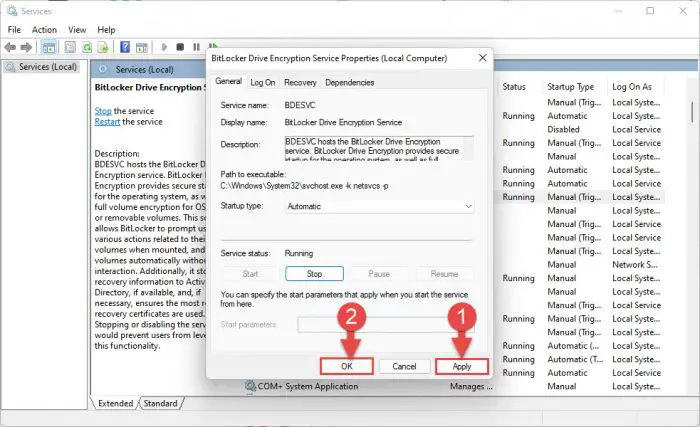Viewport: 700px width, 427px height.
Task: Click the Start Service play icon in the toolbar
Action: click(x=164, y=47)
